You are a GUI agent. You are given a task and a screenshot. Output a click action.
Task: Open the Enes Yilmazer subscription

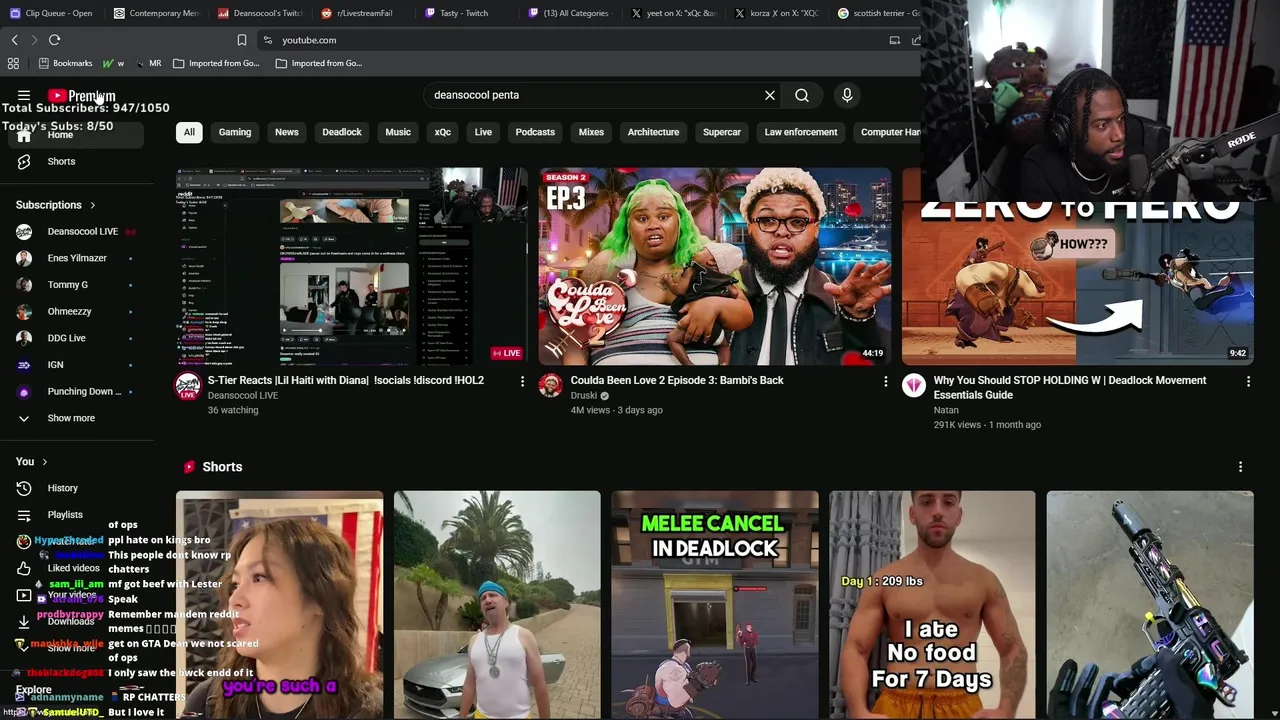click(x=76, y=258)
